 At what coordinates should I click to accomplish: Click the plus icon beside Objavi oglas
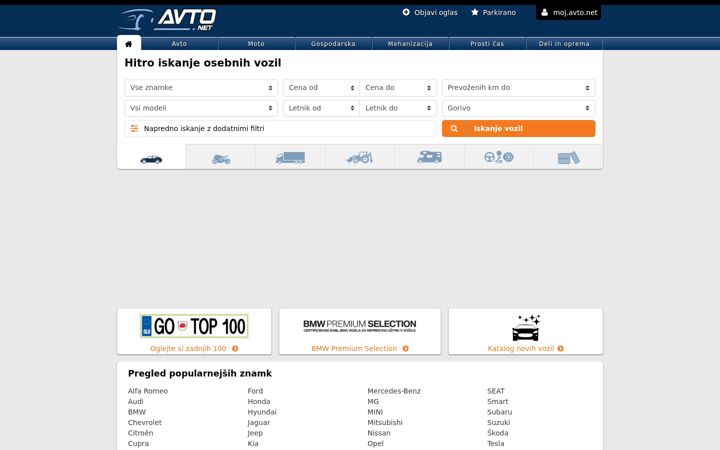[406, 12]
